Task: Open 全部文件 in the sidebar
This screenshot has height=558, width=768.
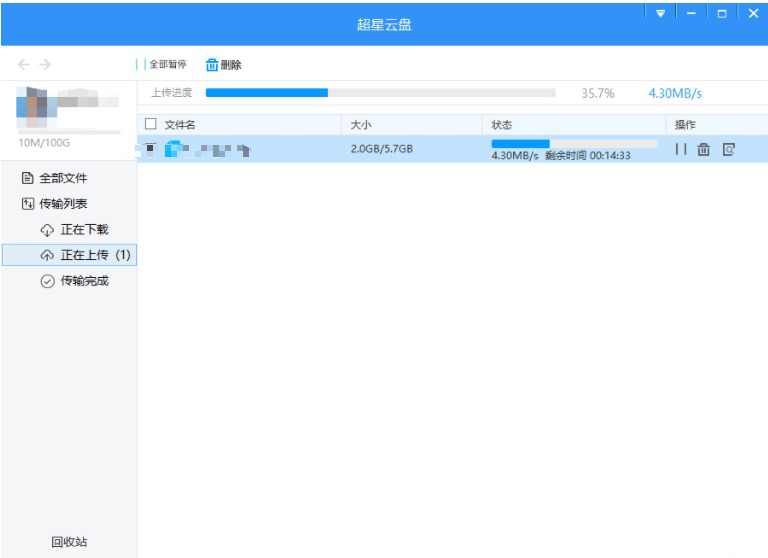Action: 54,178
